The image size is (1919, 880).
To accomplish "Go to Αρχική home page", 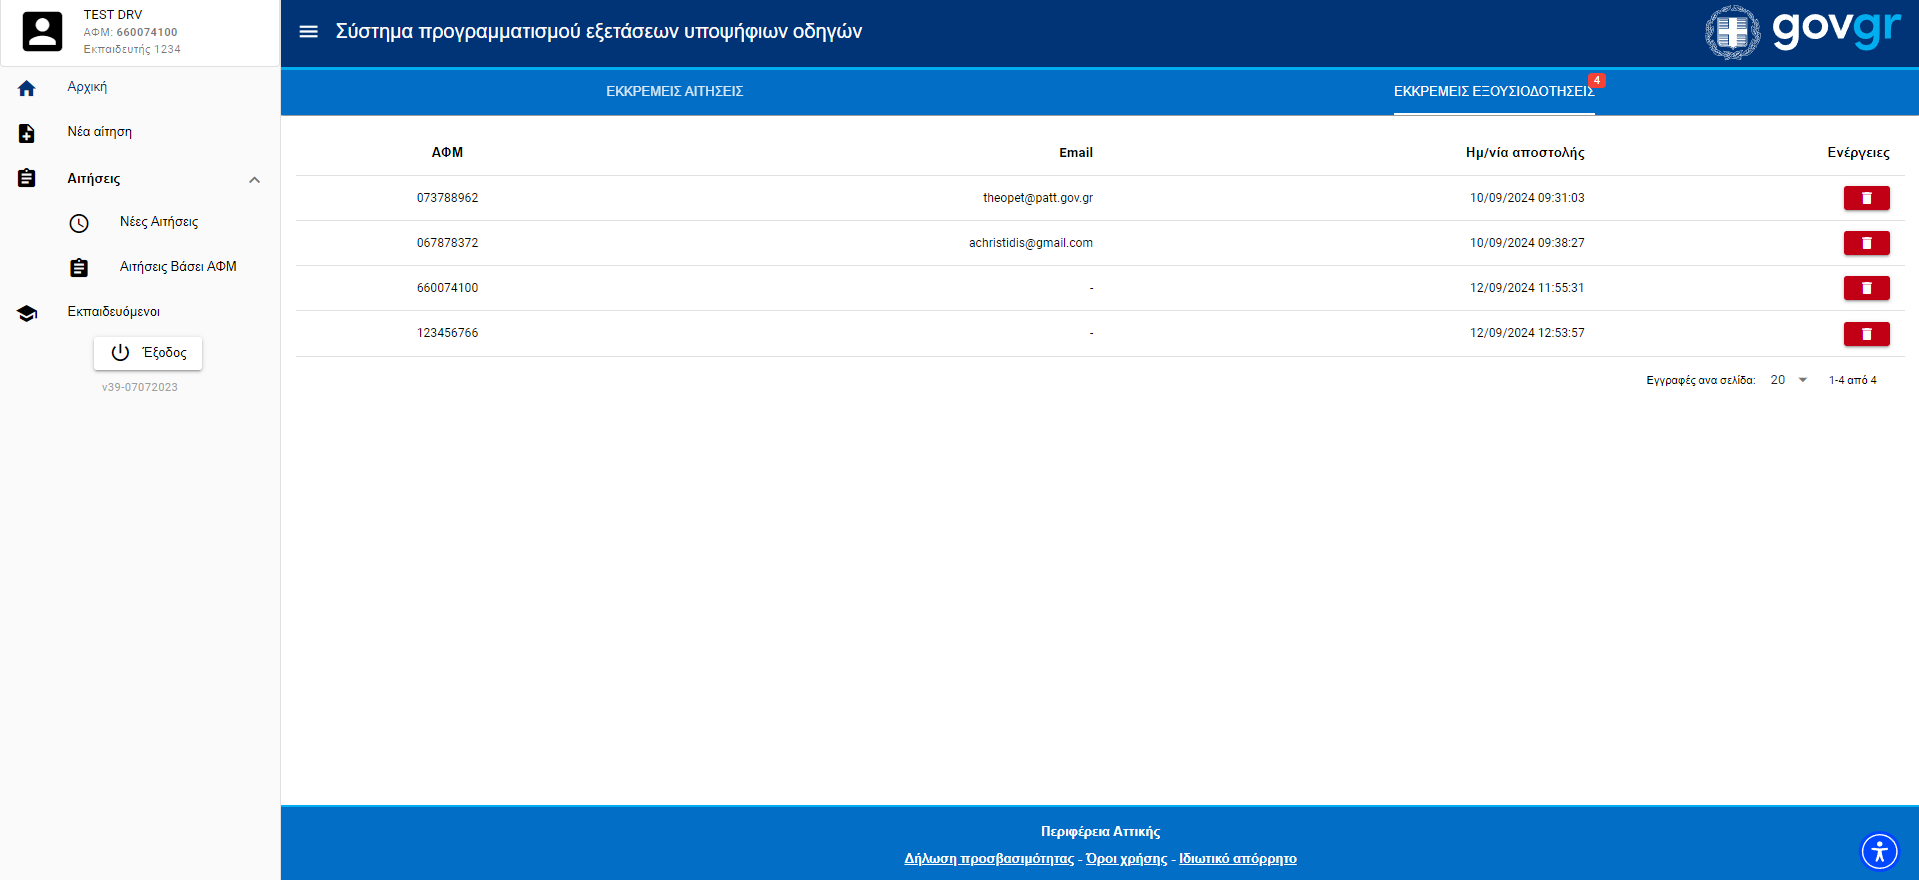I will (x=87, y=87).
